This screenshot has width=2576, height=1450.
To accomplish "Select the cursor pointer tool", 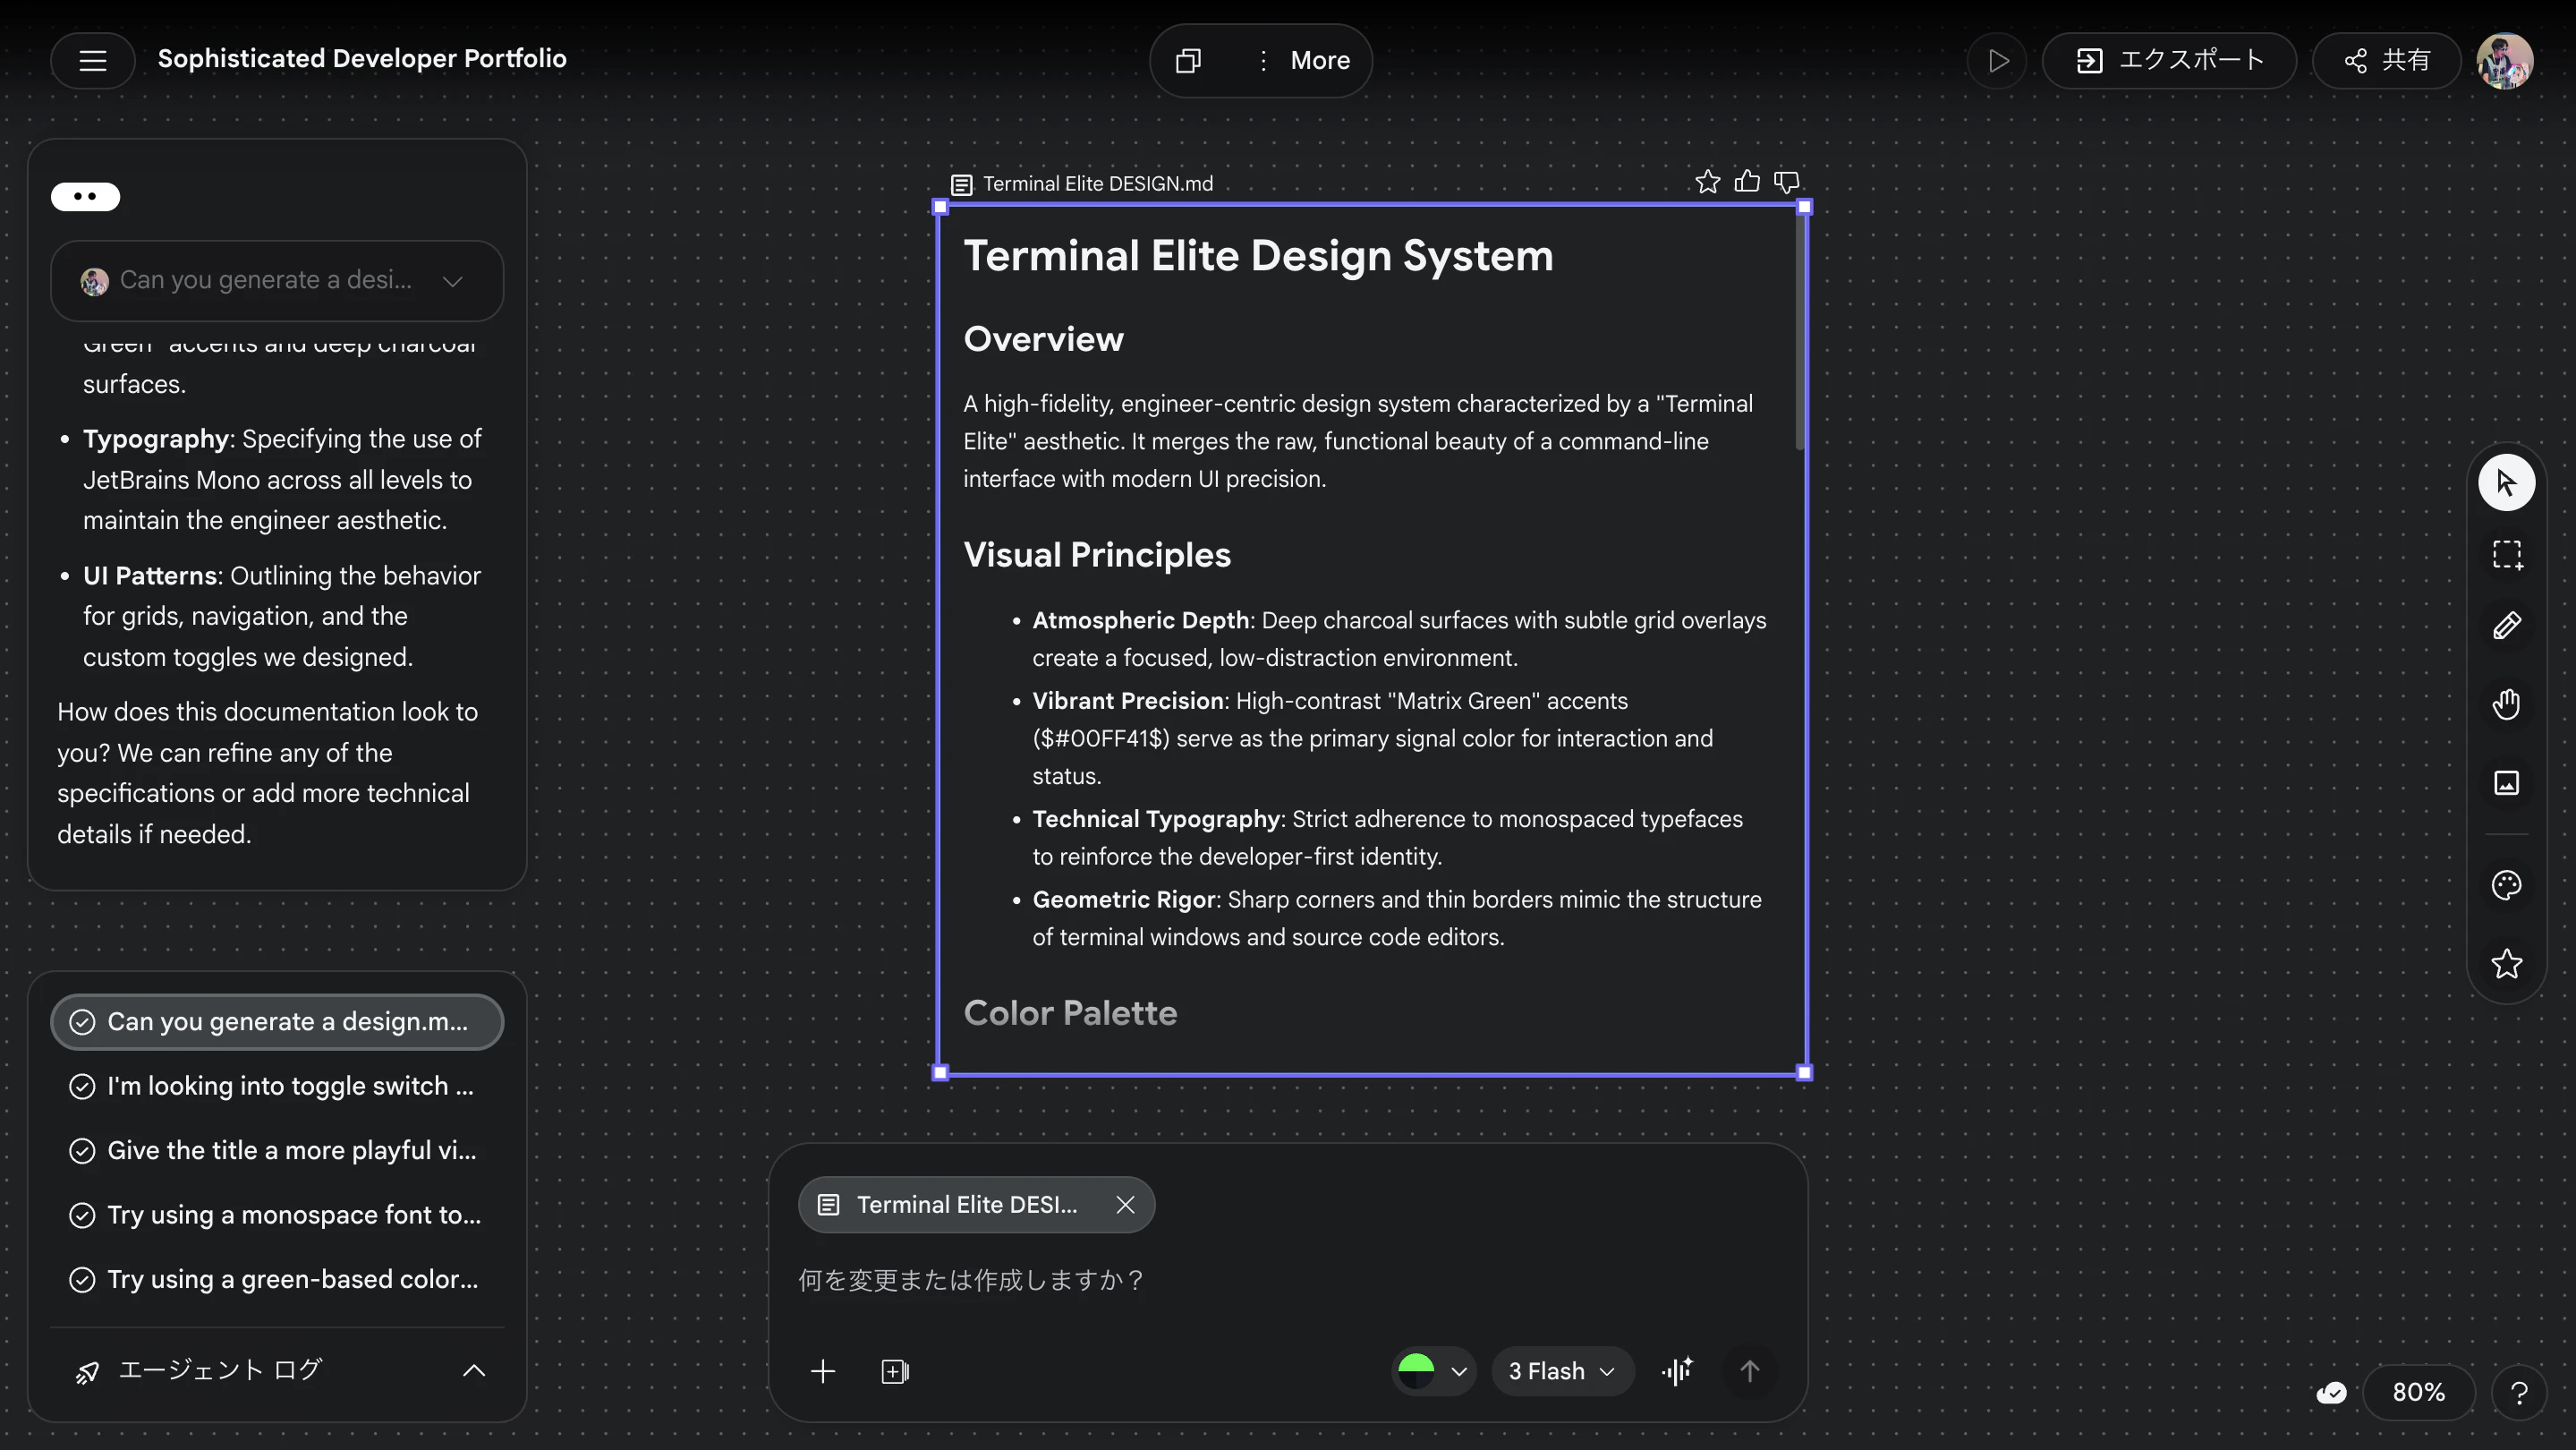I will [2506, 483].
